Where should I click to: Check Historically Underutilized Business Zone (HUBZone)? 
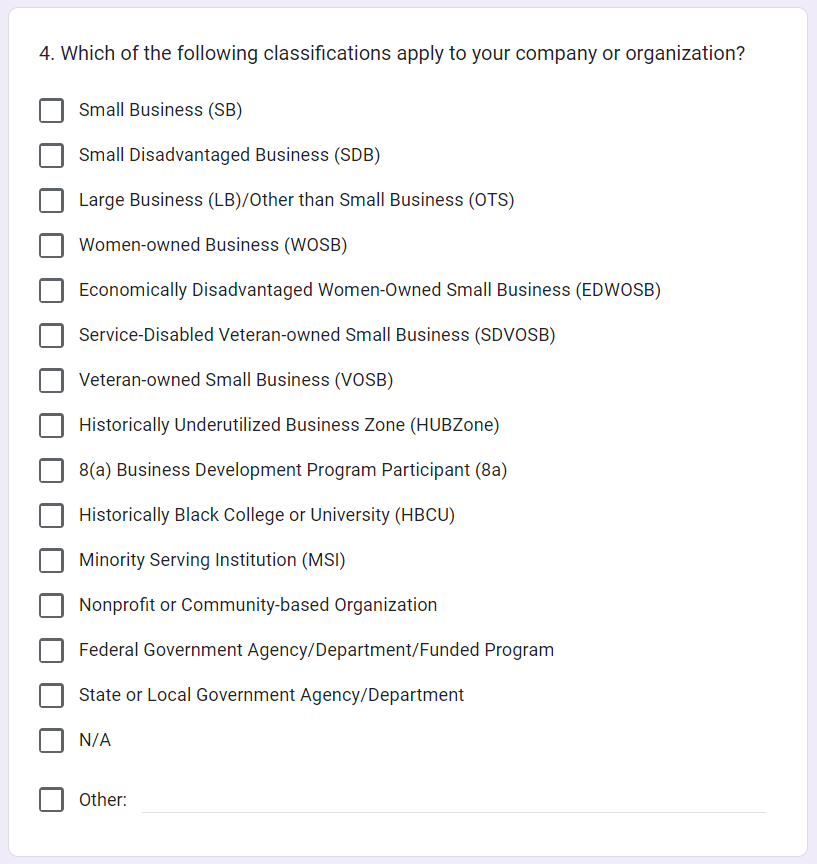click(51, 425)
